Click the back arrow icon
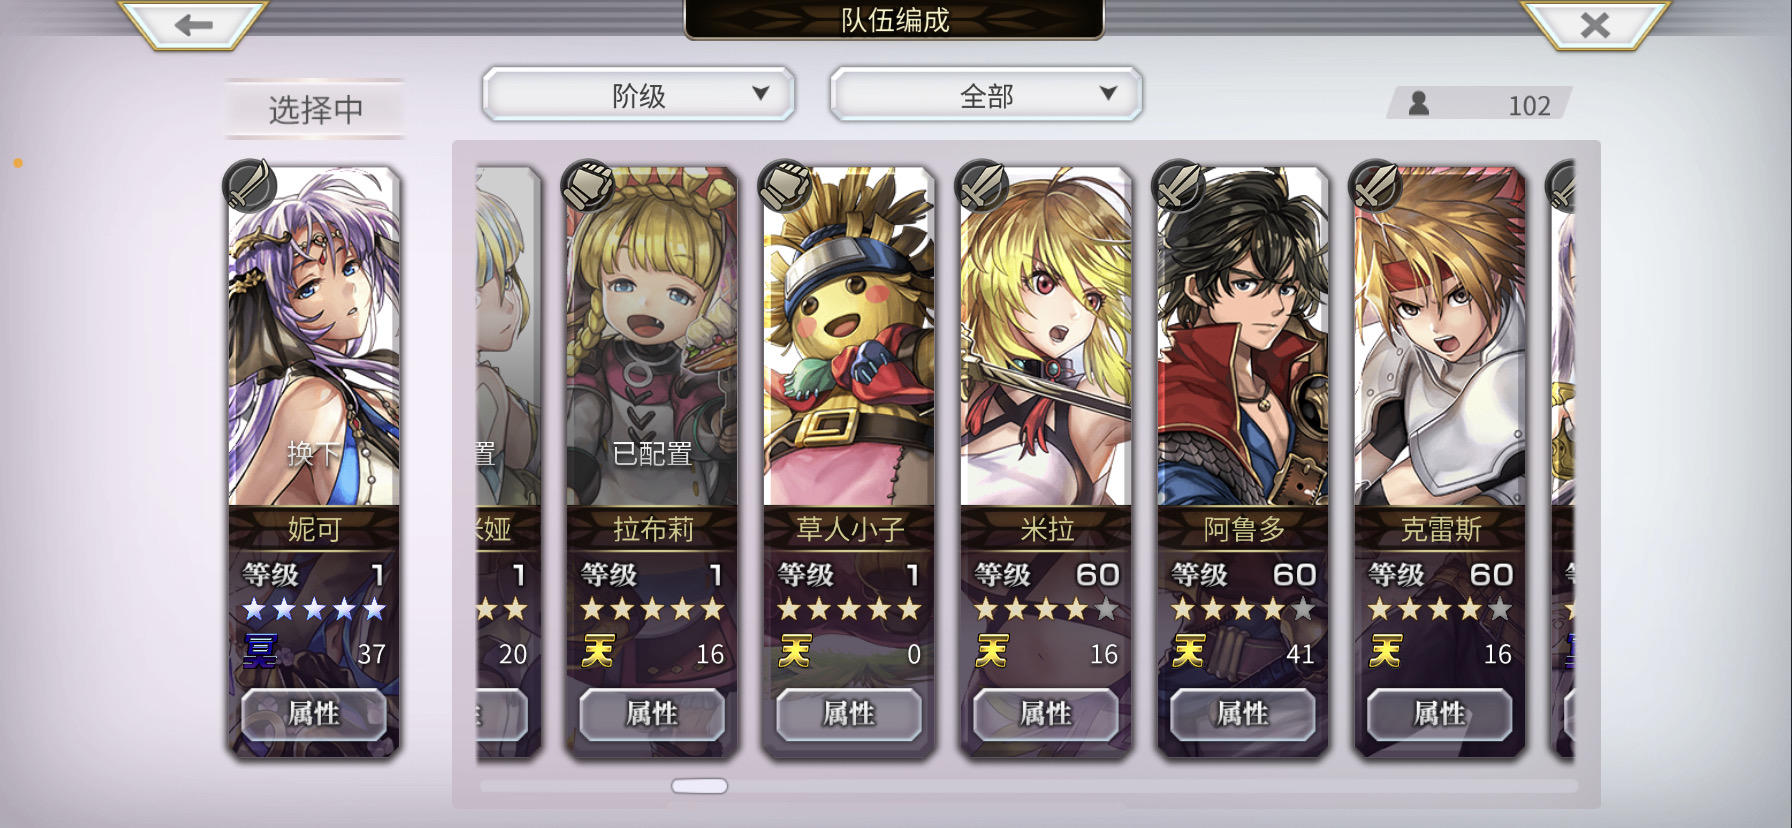The image size is (1792, 828). 193,25
